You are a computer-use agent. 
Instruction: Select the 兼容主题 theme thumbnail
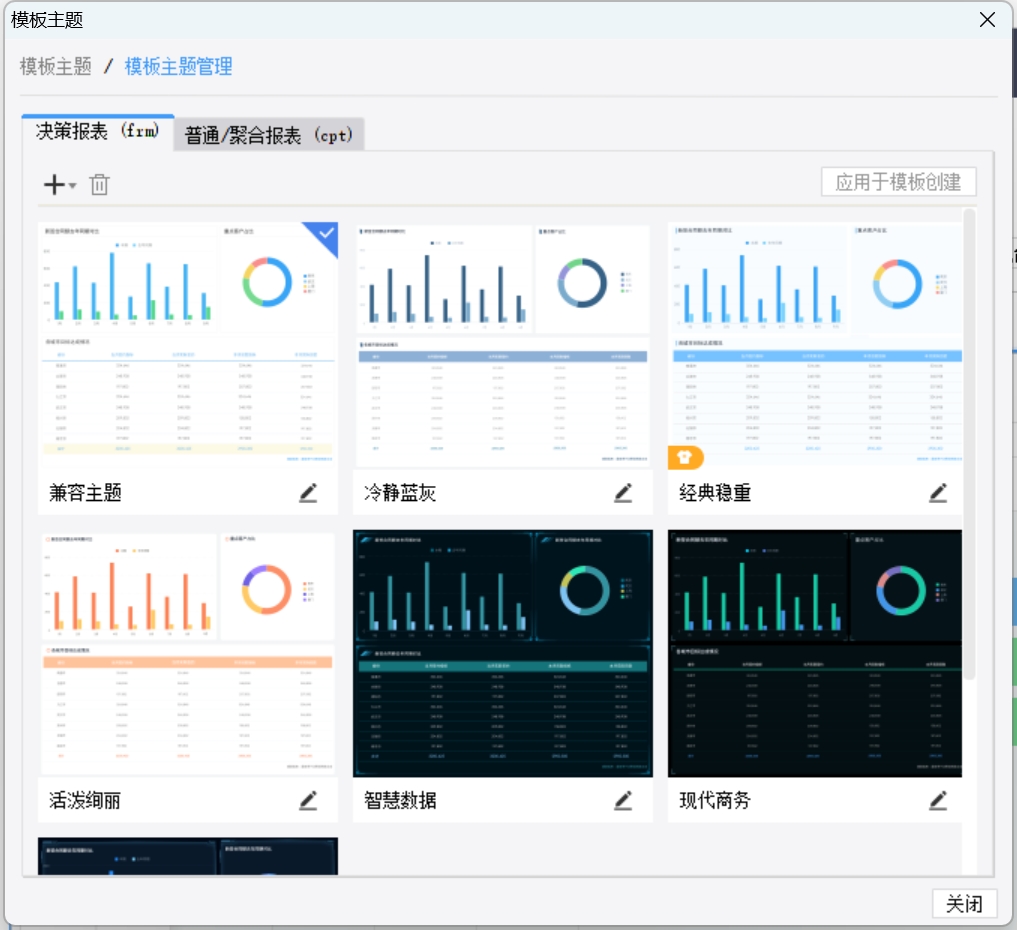pos(188,344)
